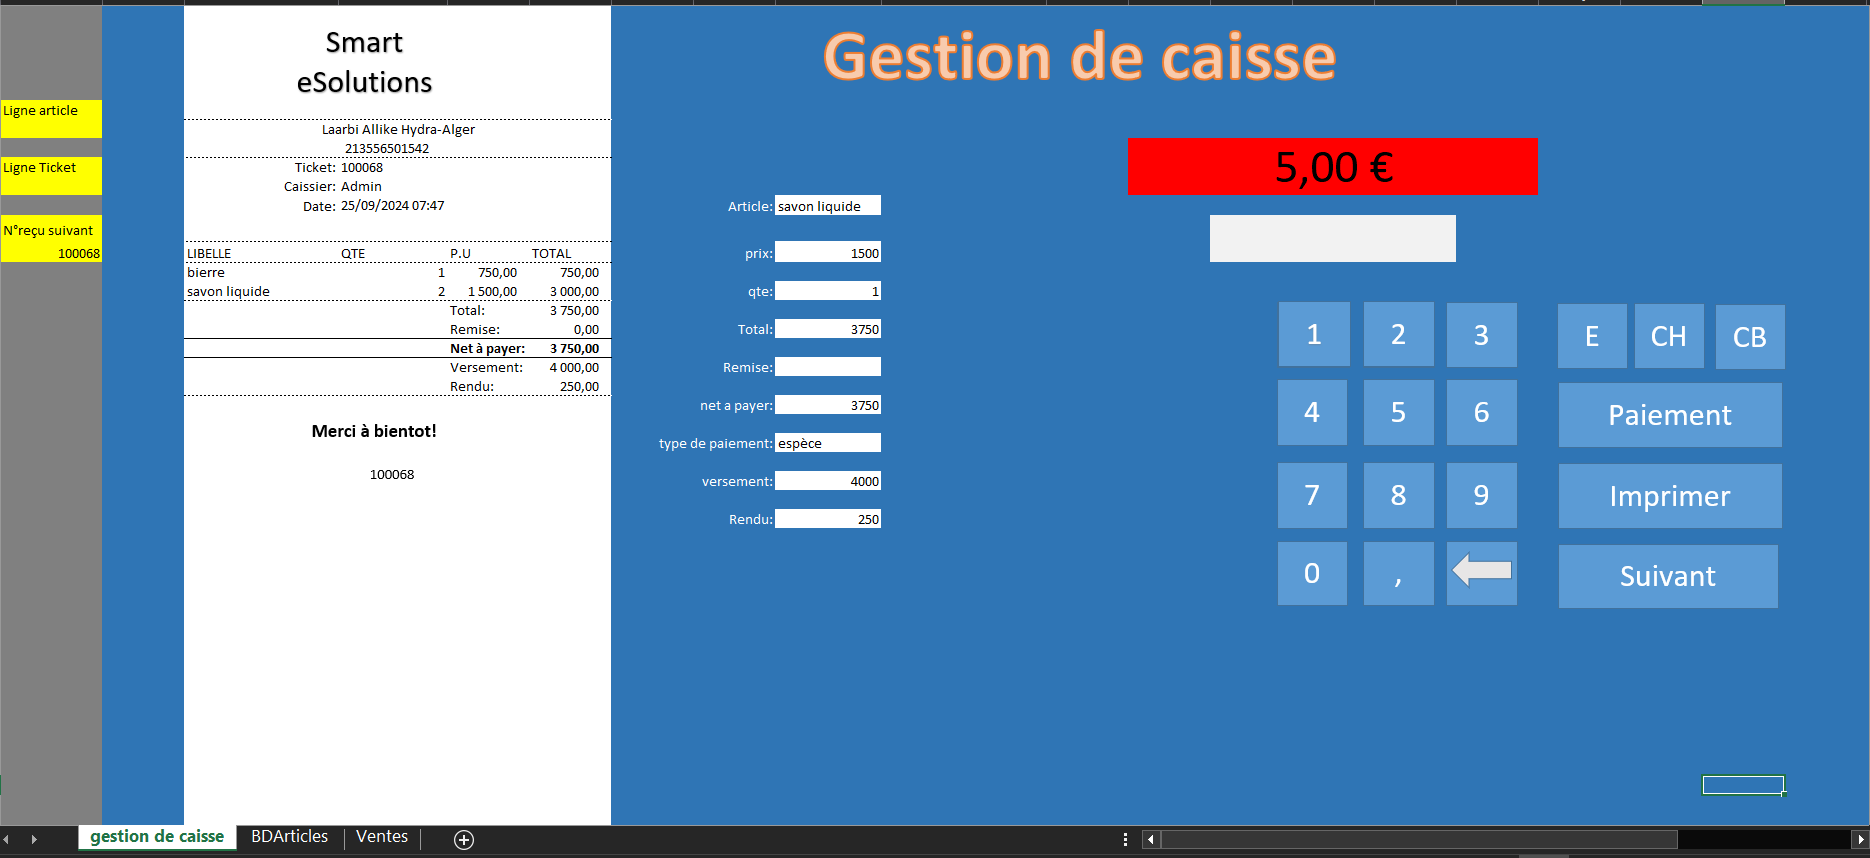The image size is (1870, 858).
Task: Click the prix field showing 1500
Action: point(828,253)
